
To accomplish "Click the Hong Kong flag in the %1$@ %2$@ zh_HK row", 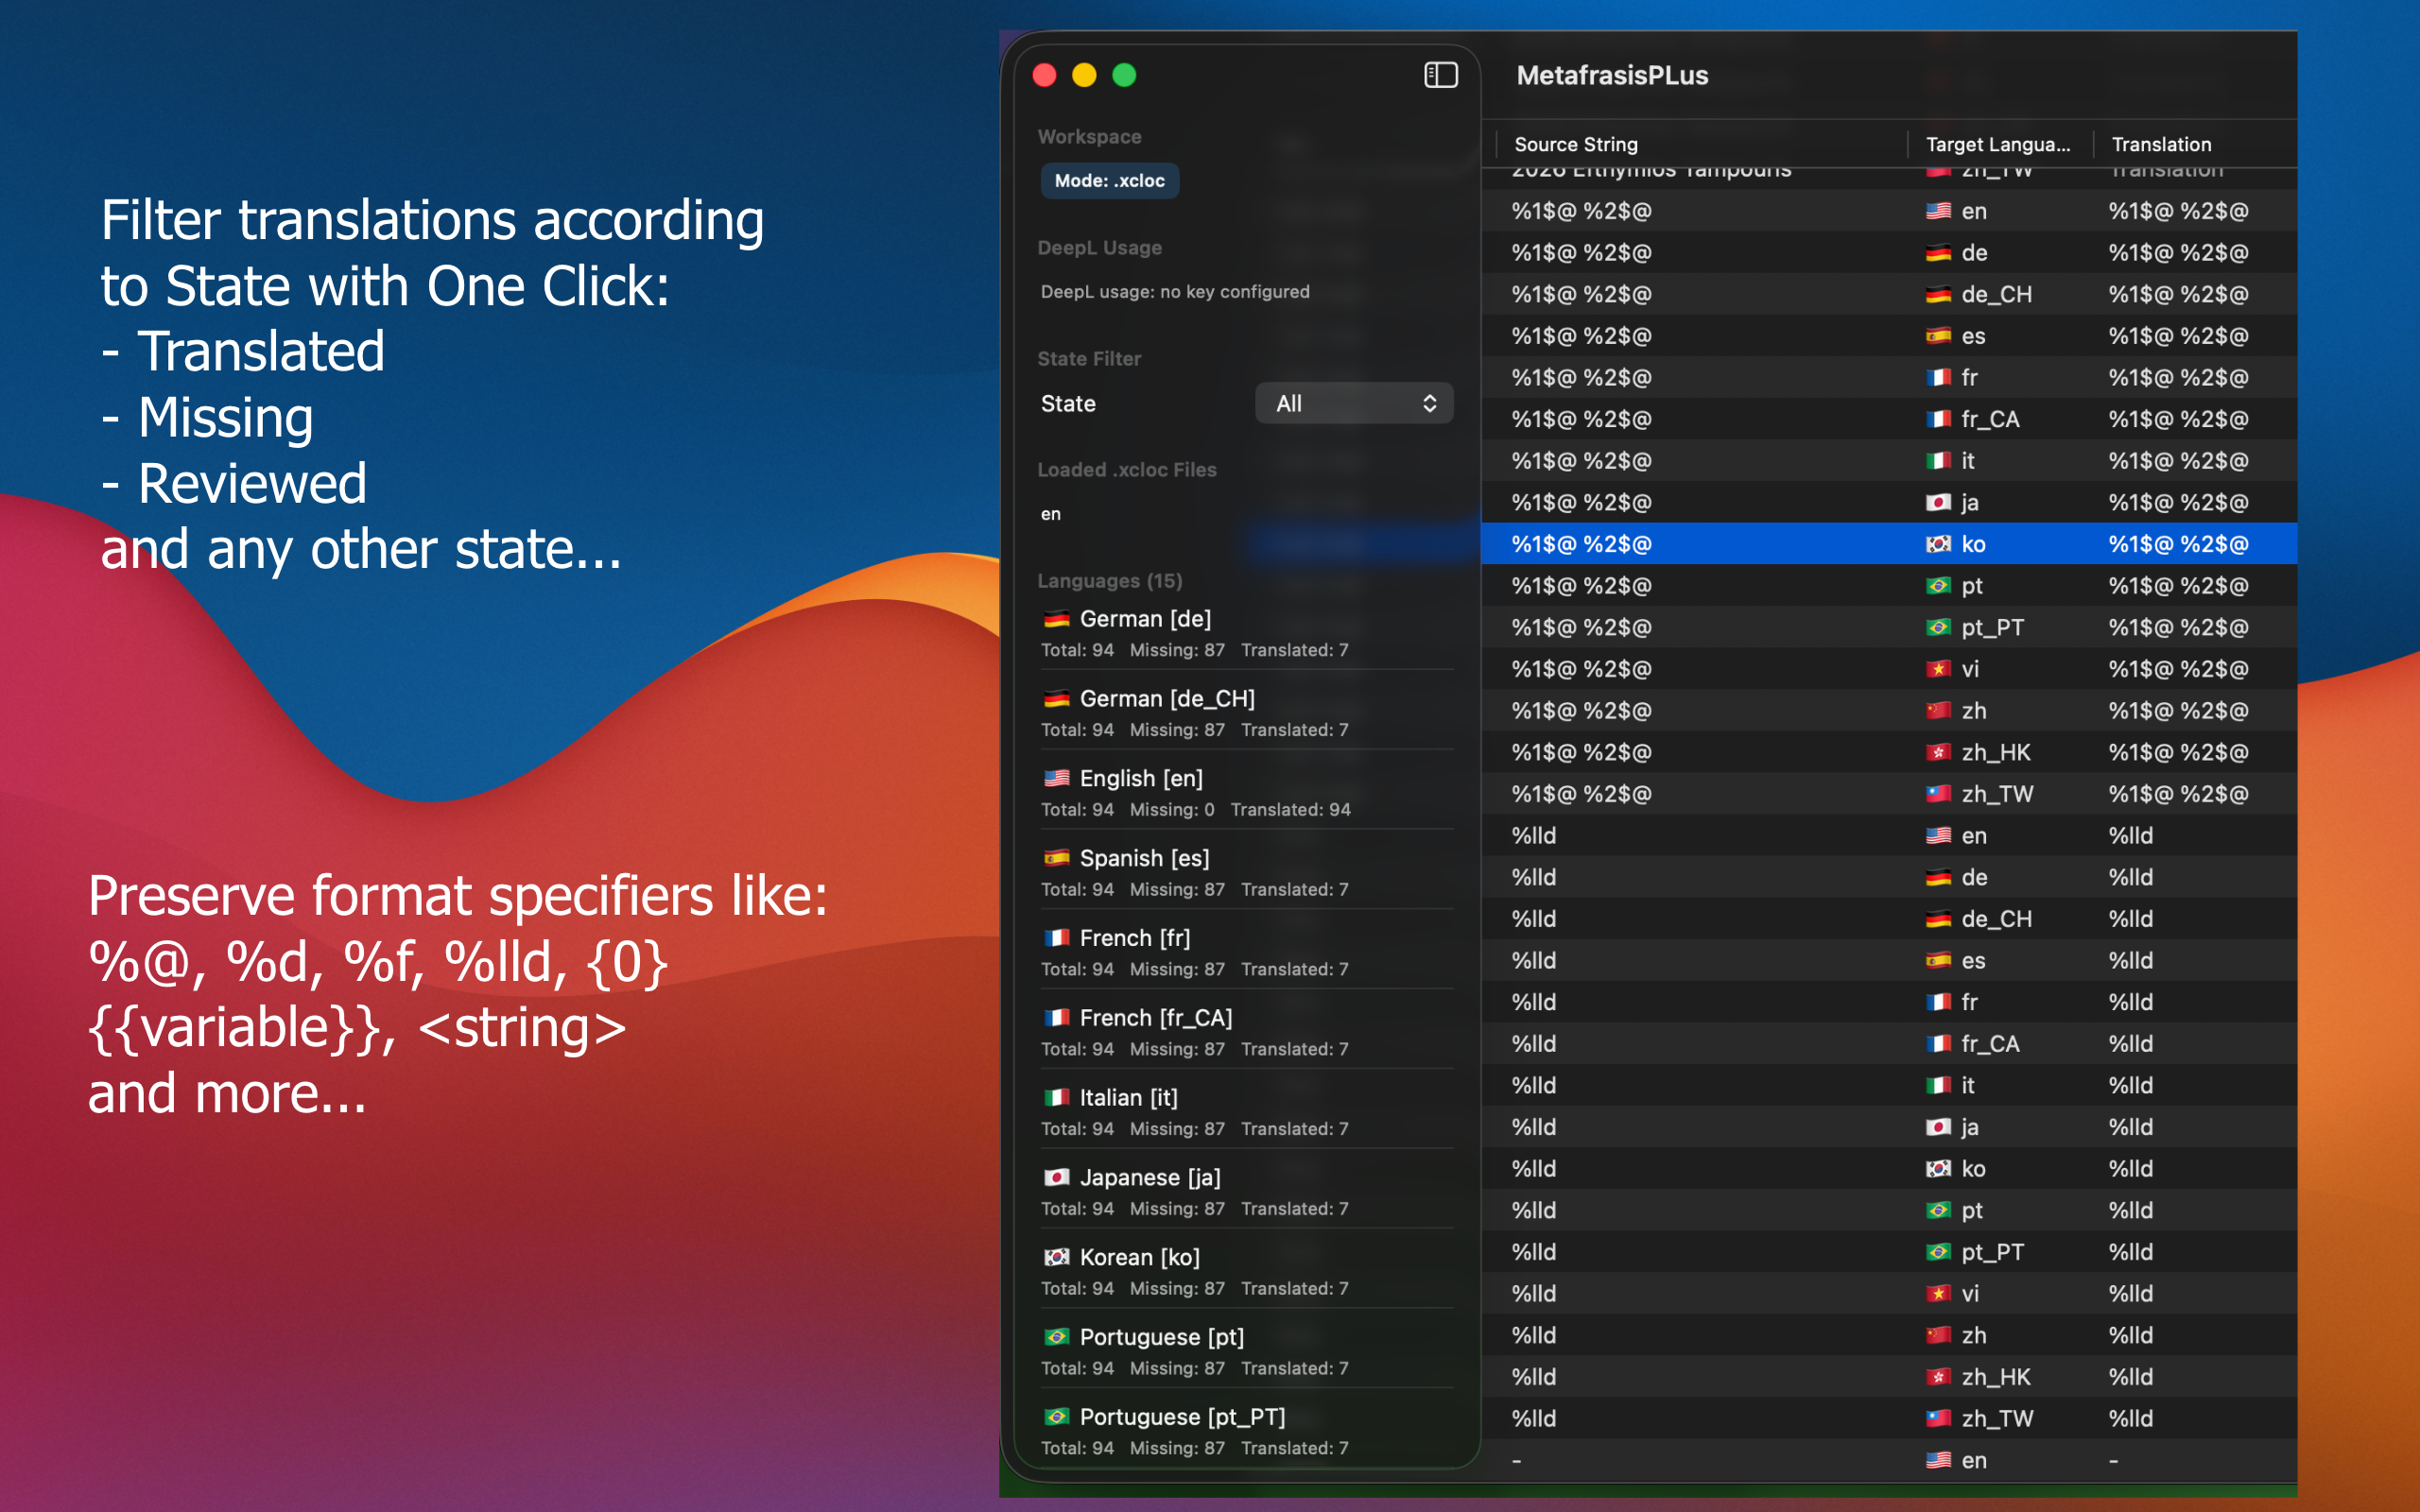I will 1938,753.
